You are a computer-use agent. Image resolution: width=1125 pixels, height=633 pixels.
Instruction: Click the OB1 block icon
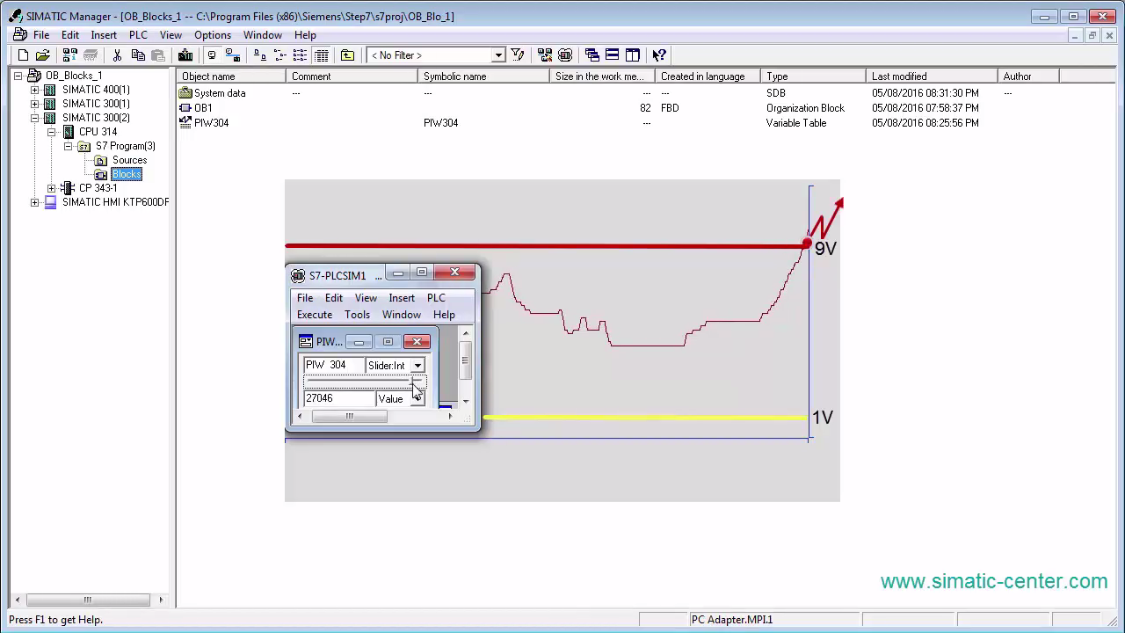pos(185,108)
